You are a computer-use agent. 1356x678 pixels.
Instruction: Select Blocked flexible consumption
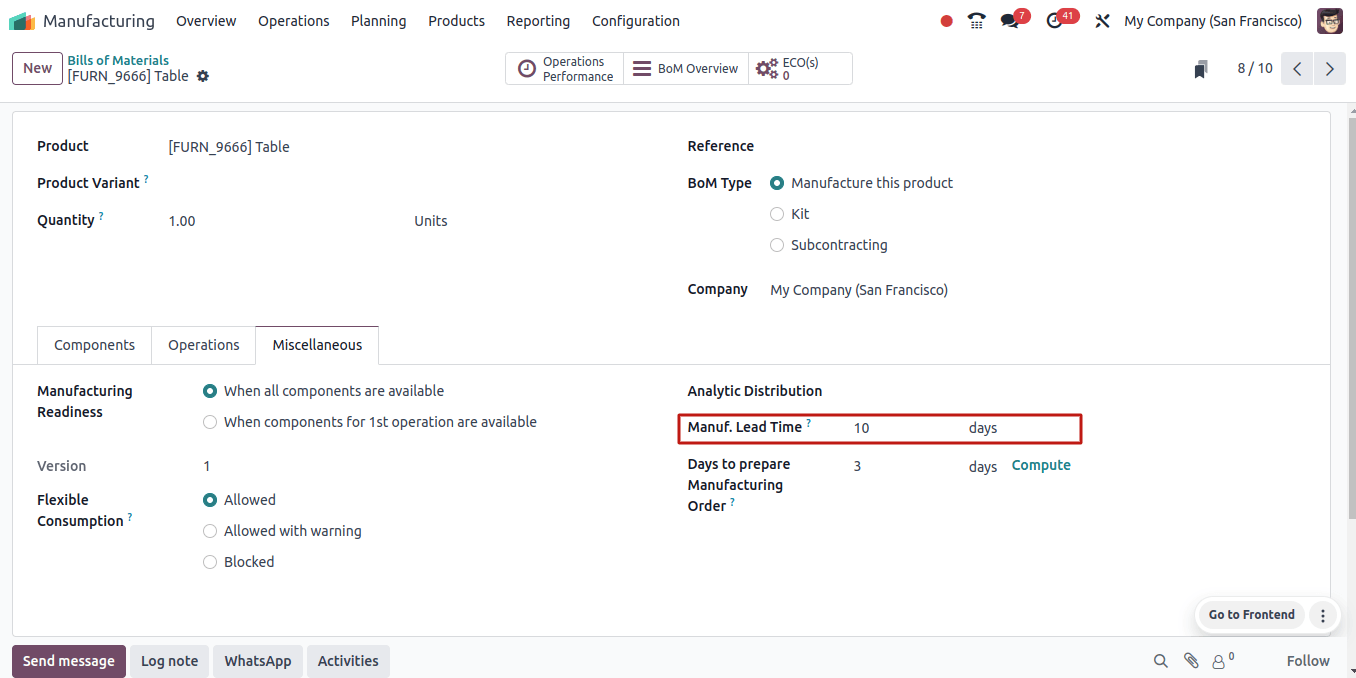tap(210, 562)
